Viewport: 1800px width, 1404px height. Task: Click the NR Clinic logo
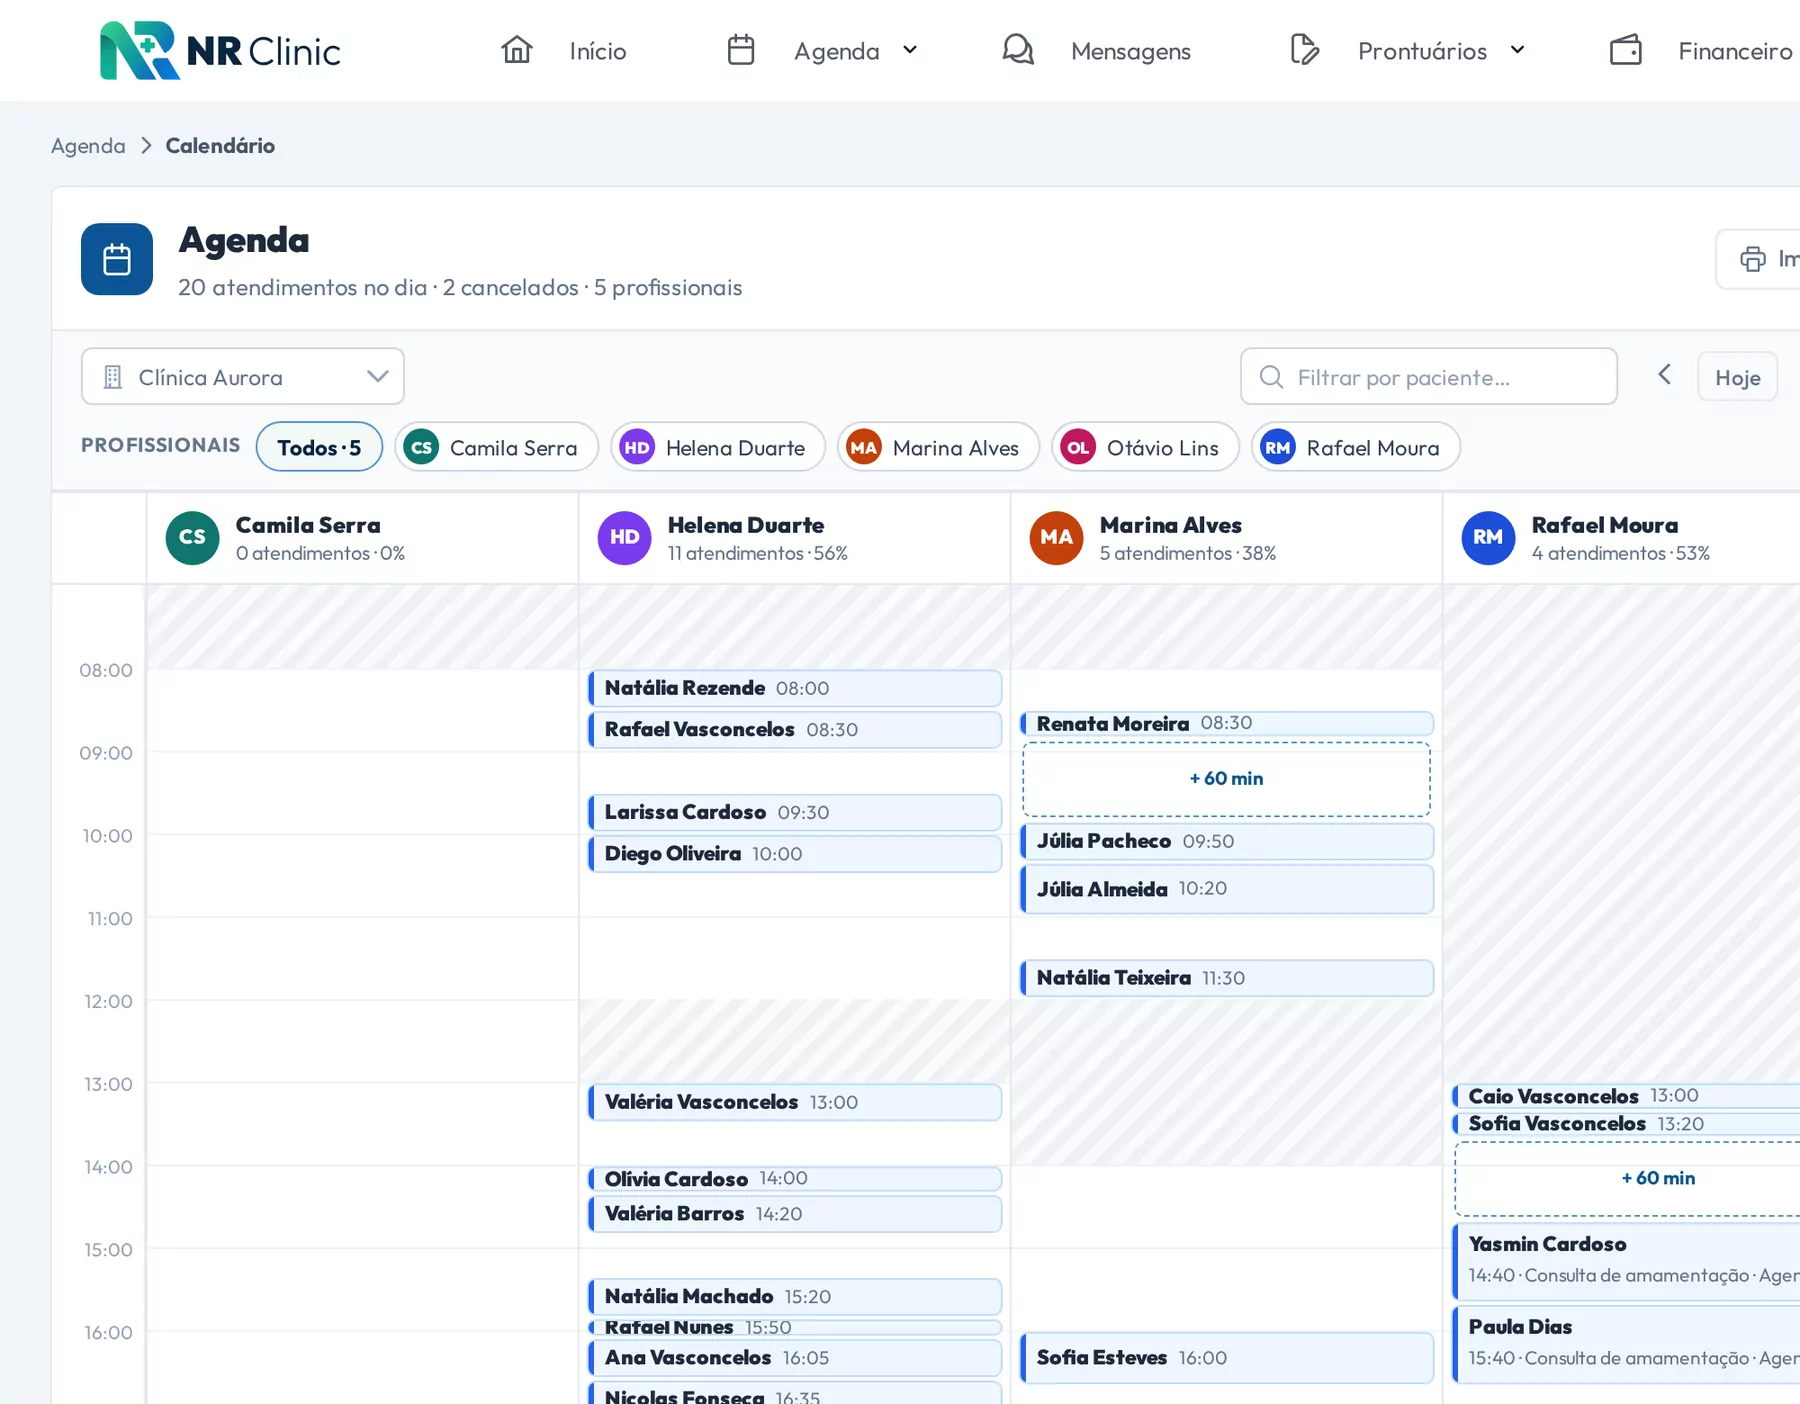(220, 50)
